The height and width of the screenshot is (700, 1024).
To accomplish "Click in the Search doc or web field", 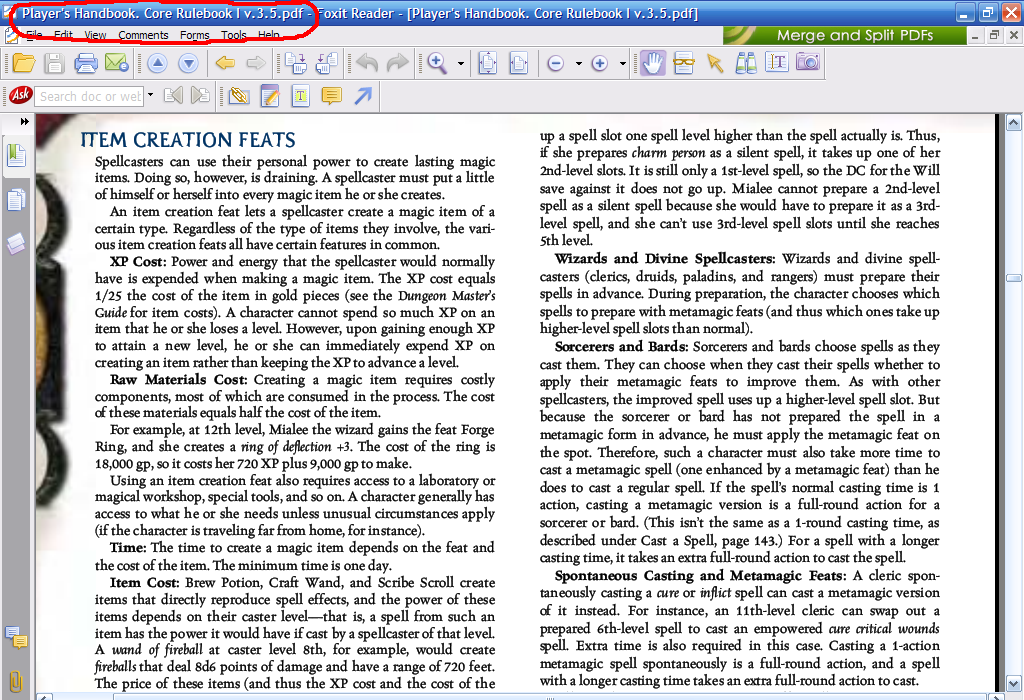I will 89,96.
